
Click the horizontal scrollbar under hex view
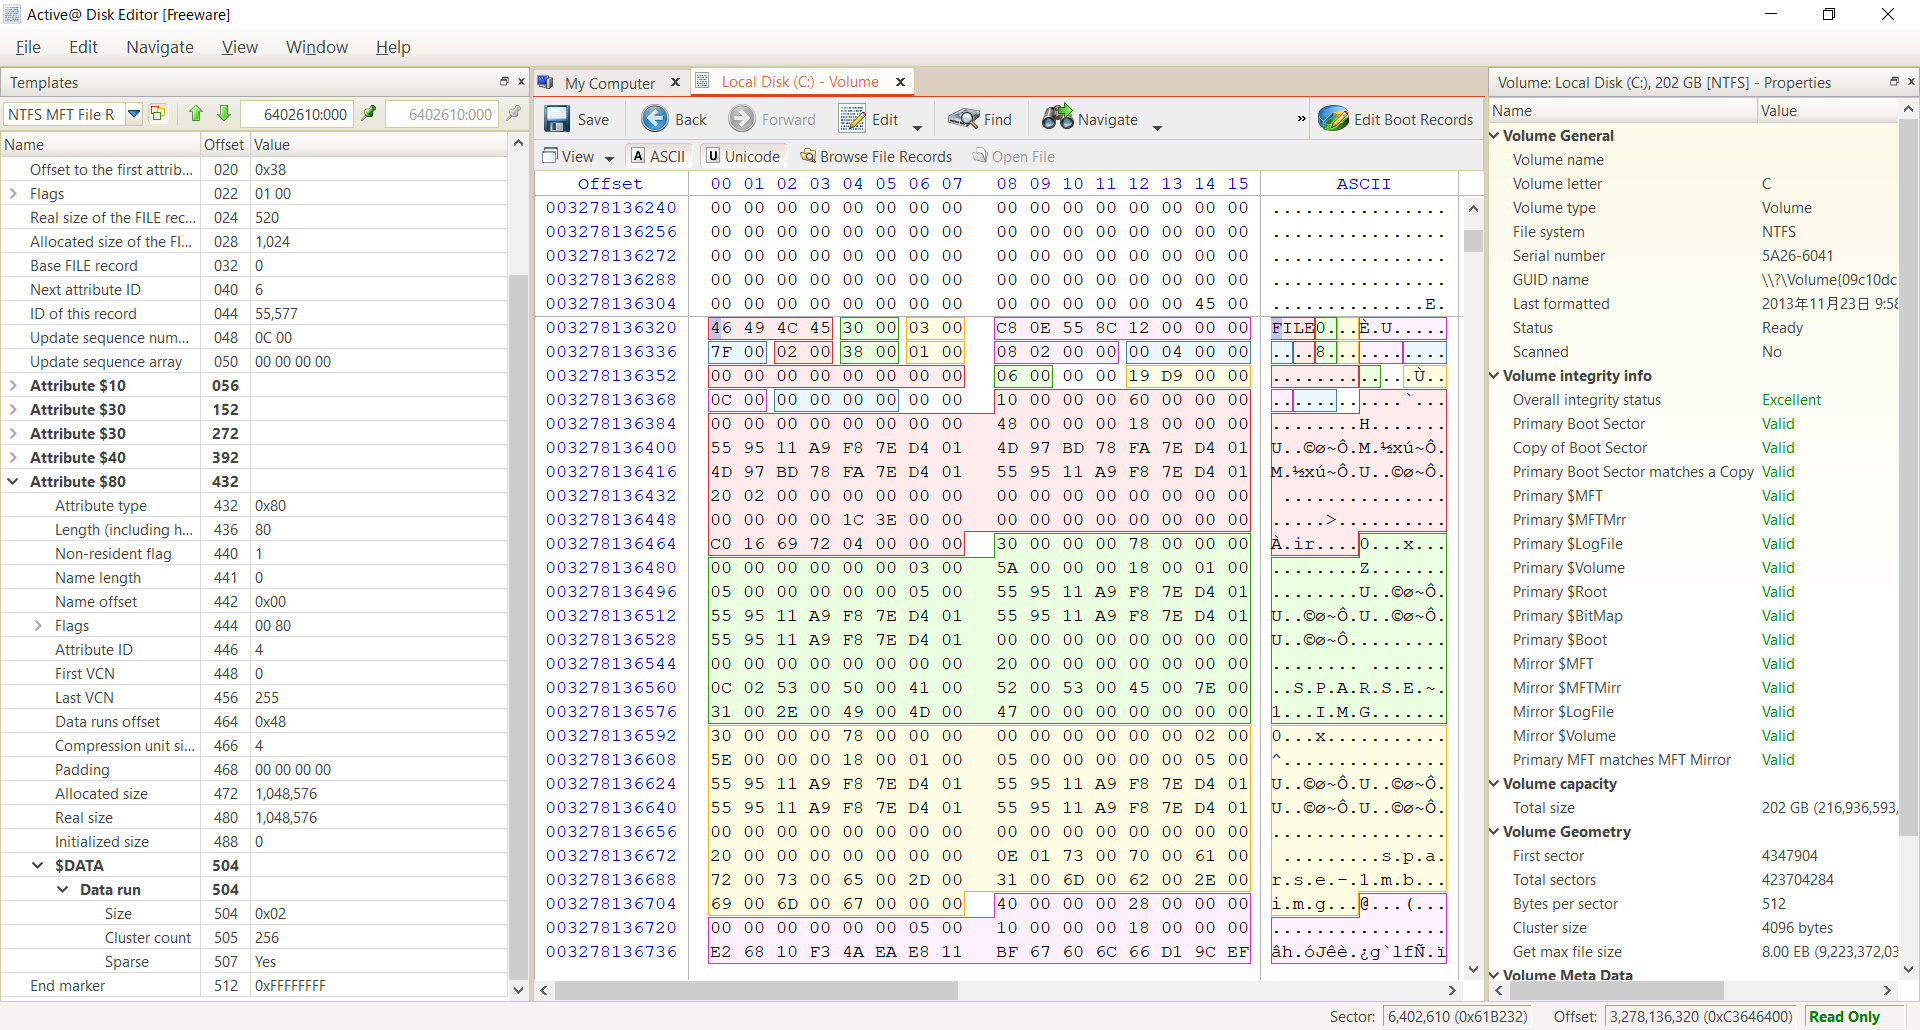[x=998, y=990]
